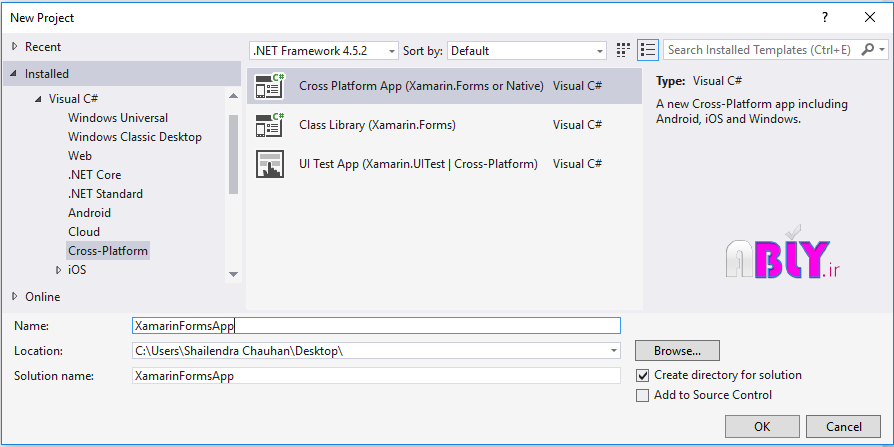Image resolution: width=894 pixels, height=447 pixels.
Task: Open the .NET Framework version dropdown
Action: point(324,51)
